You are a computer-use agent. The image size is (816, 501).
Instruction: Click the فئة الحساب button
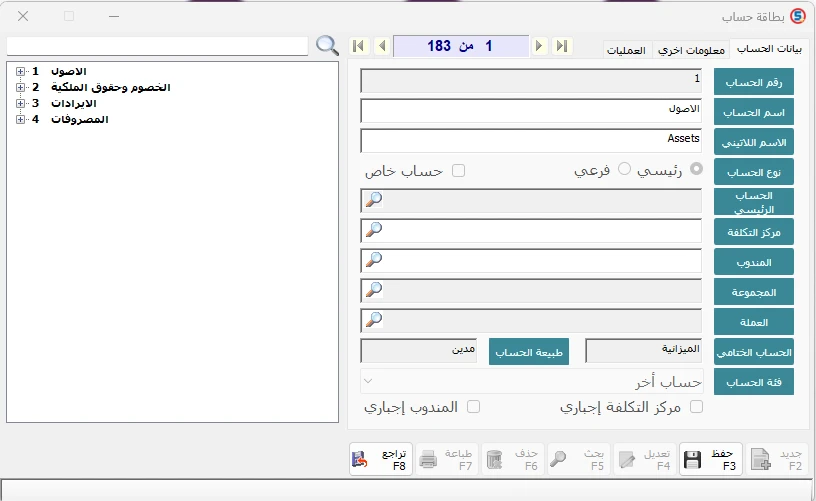tap(754, 382)
